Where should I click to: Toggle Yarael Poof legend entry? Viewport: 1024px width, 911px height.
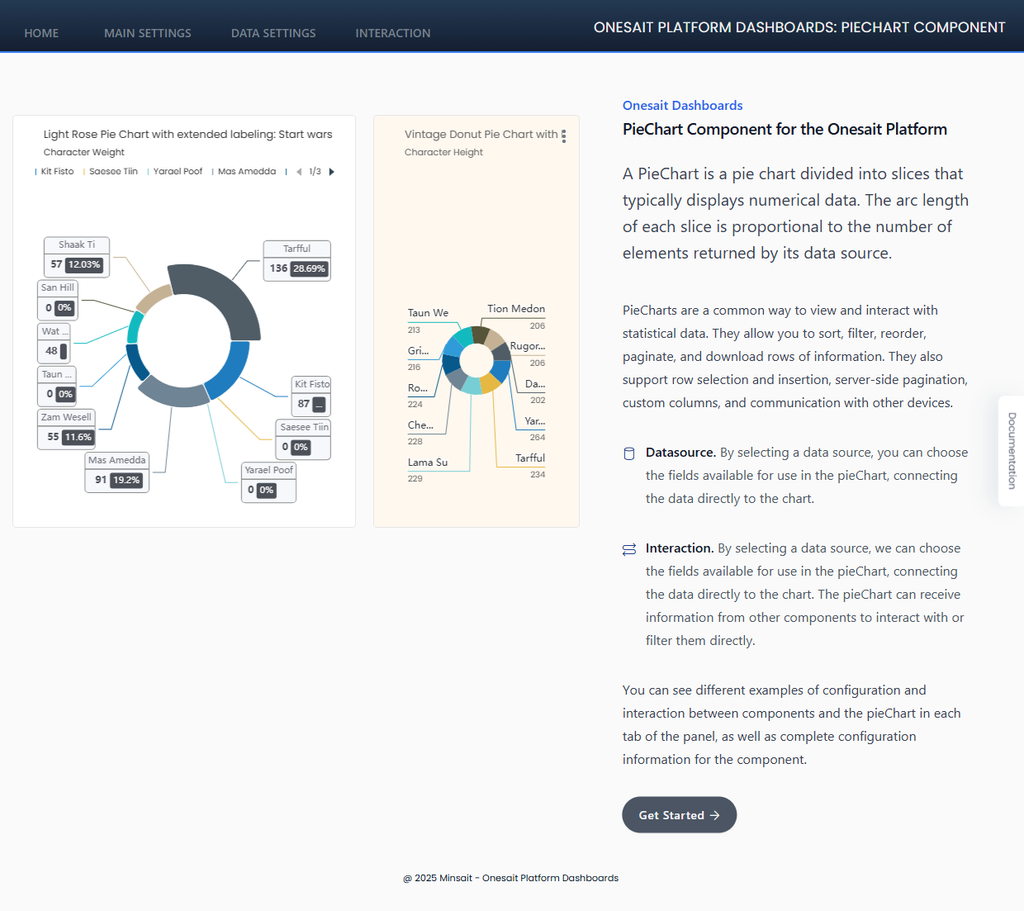[x=176, y=172]
